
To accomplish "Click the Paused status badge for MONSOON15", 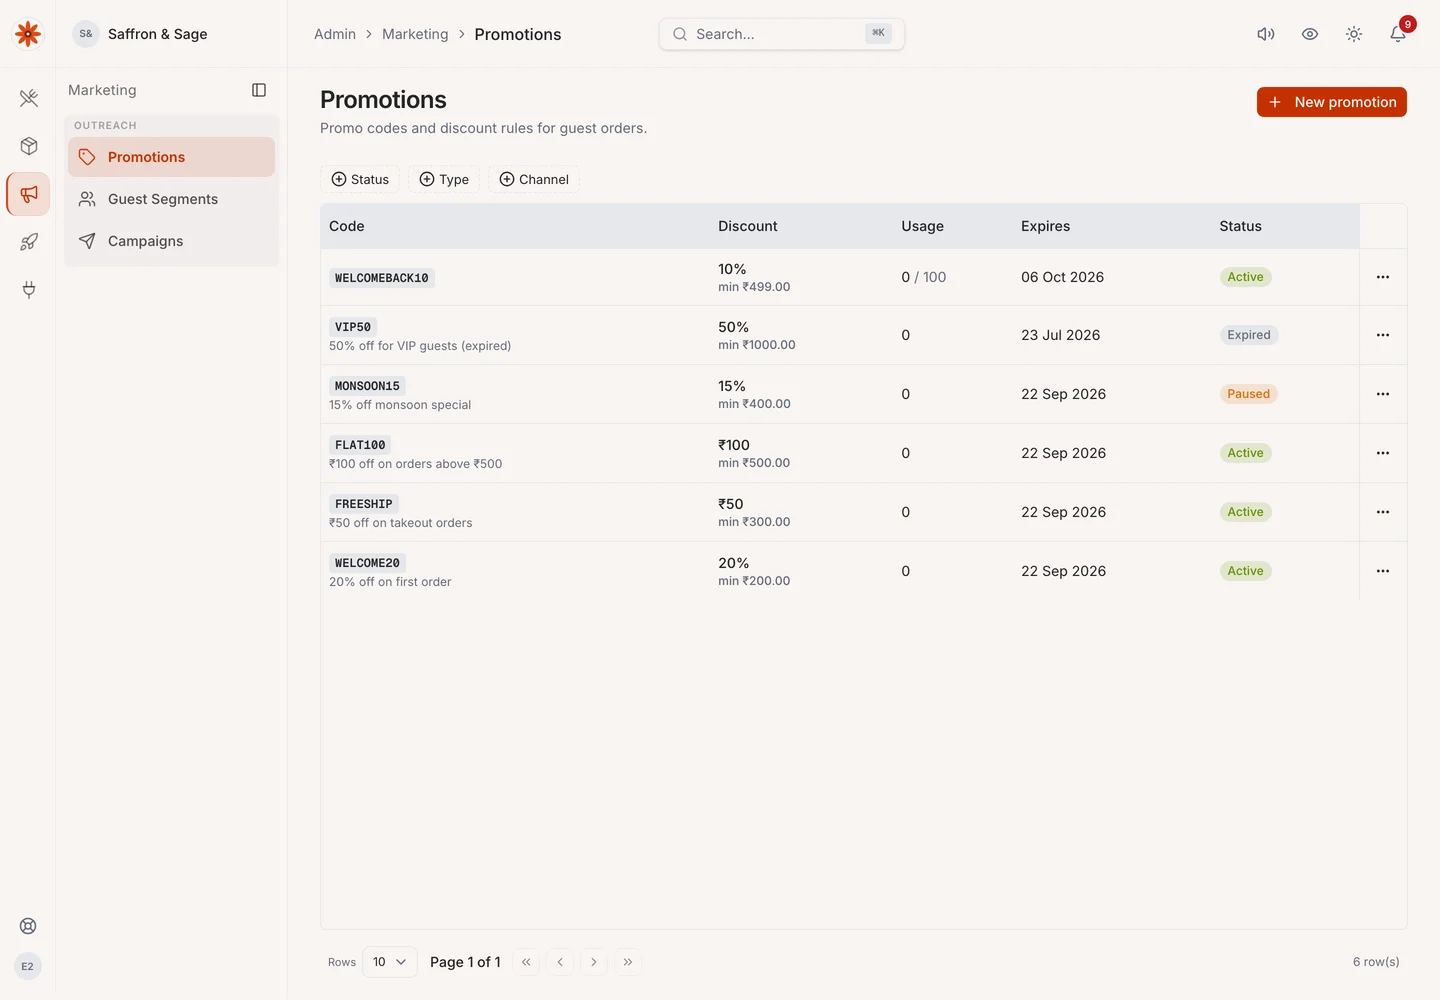I will point(1249,394).
